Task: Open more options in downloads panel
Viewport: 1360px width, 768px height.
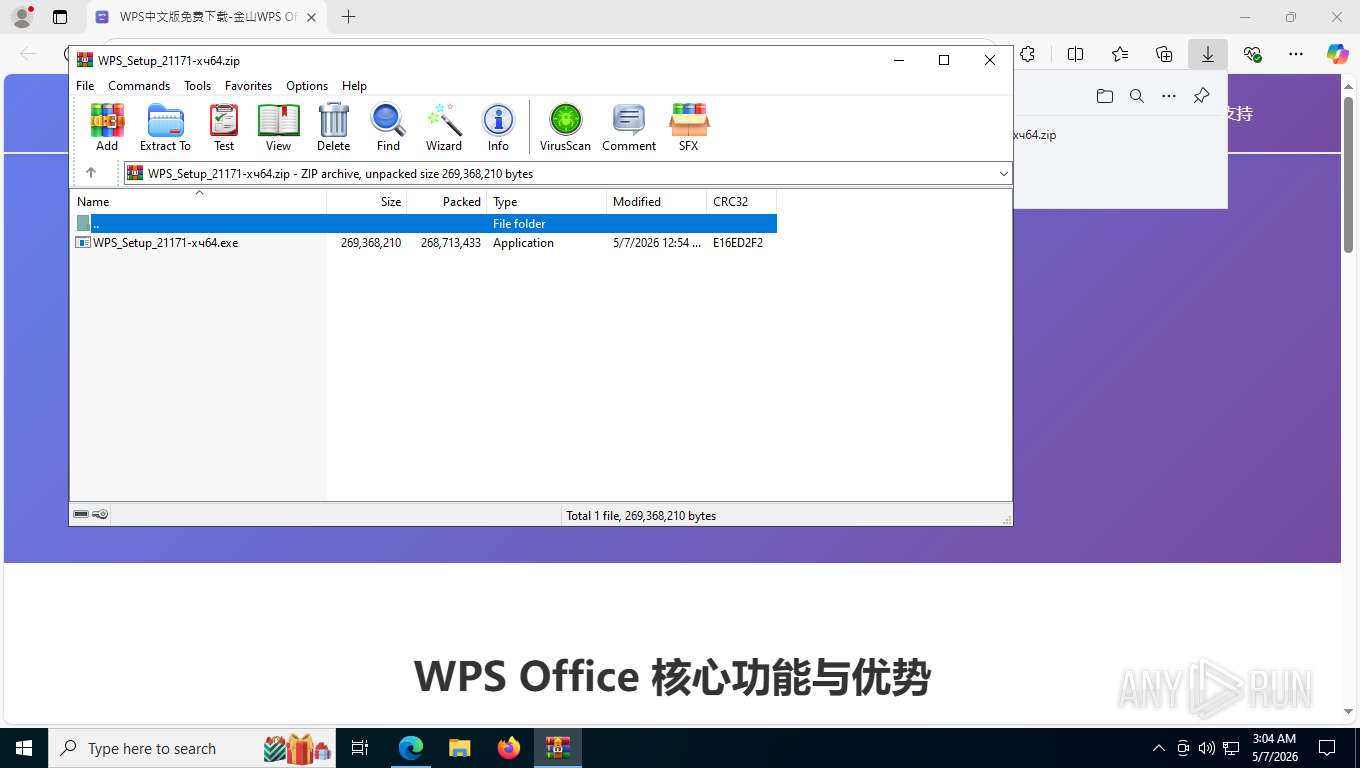Action: click(x=1169, y=96)
